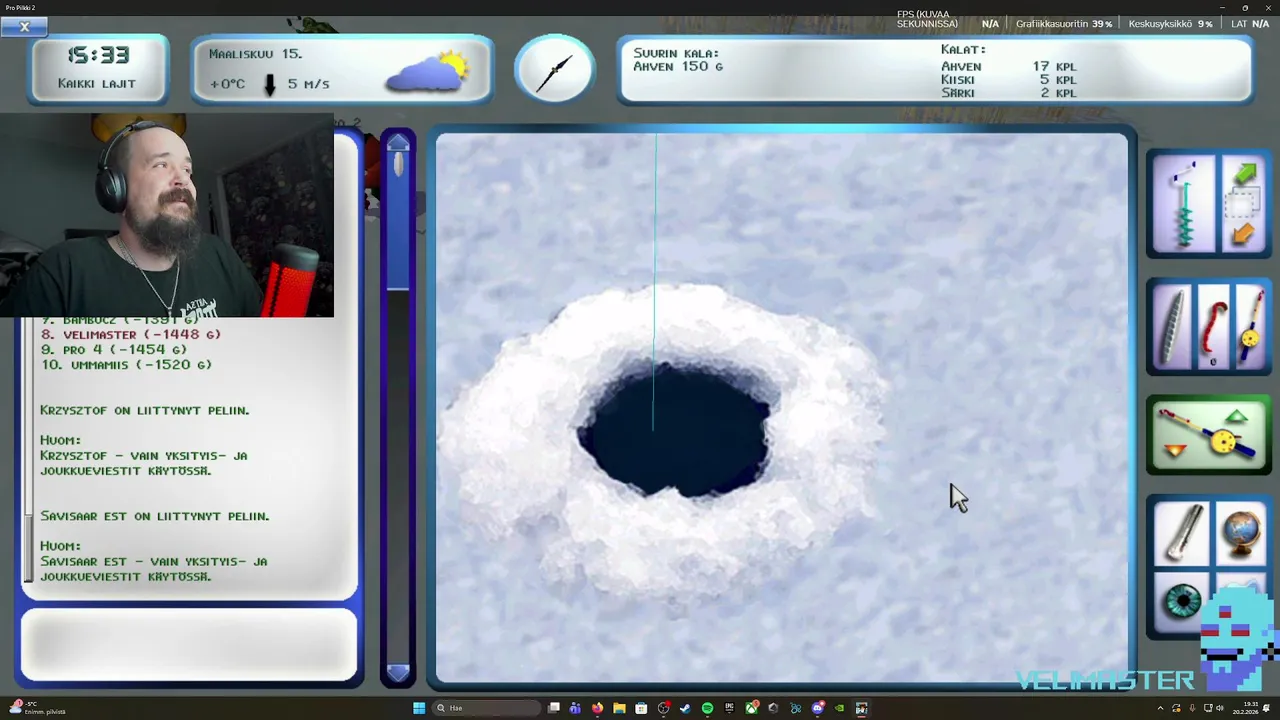Open Epic Games Launcher from the taskbar
Screen dimensions: 1280x720
pyautogui.click(x=729, y=708)
